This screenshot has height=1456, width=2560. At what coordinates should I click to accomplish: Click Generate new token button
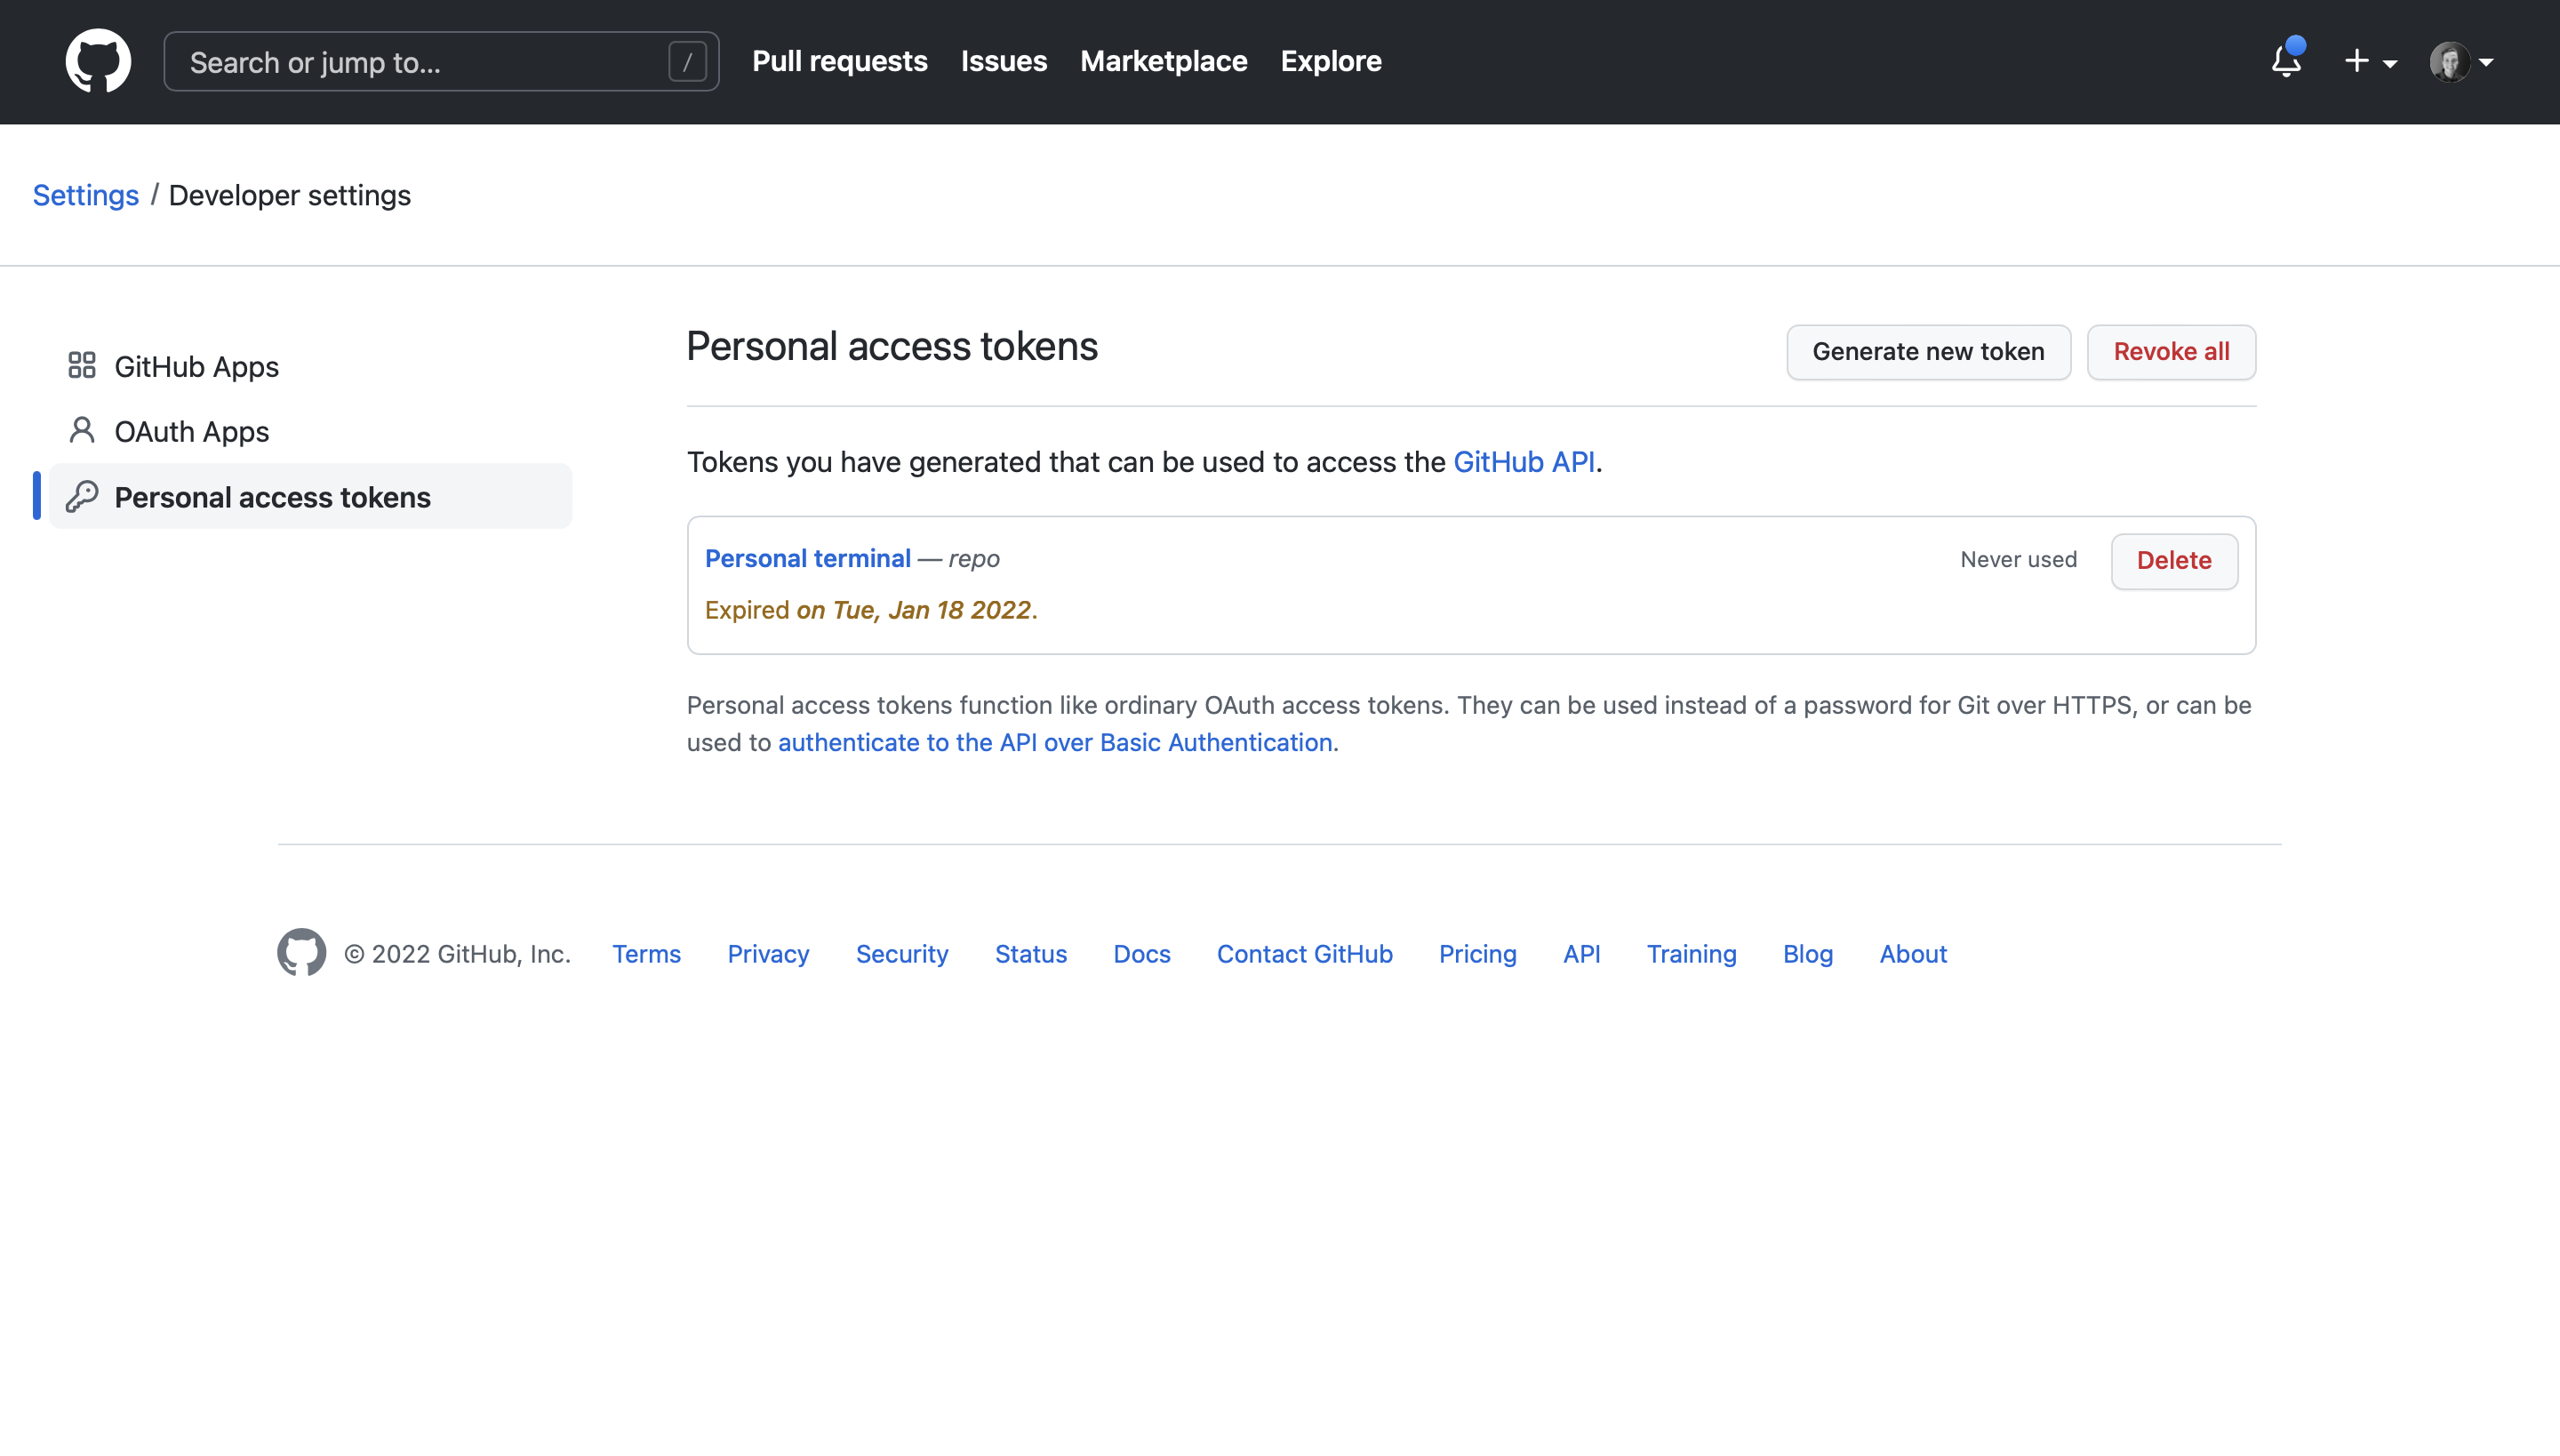pyautogui.click(x=1927, y=352)
